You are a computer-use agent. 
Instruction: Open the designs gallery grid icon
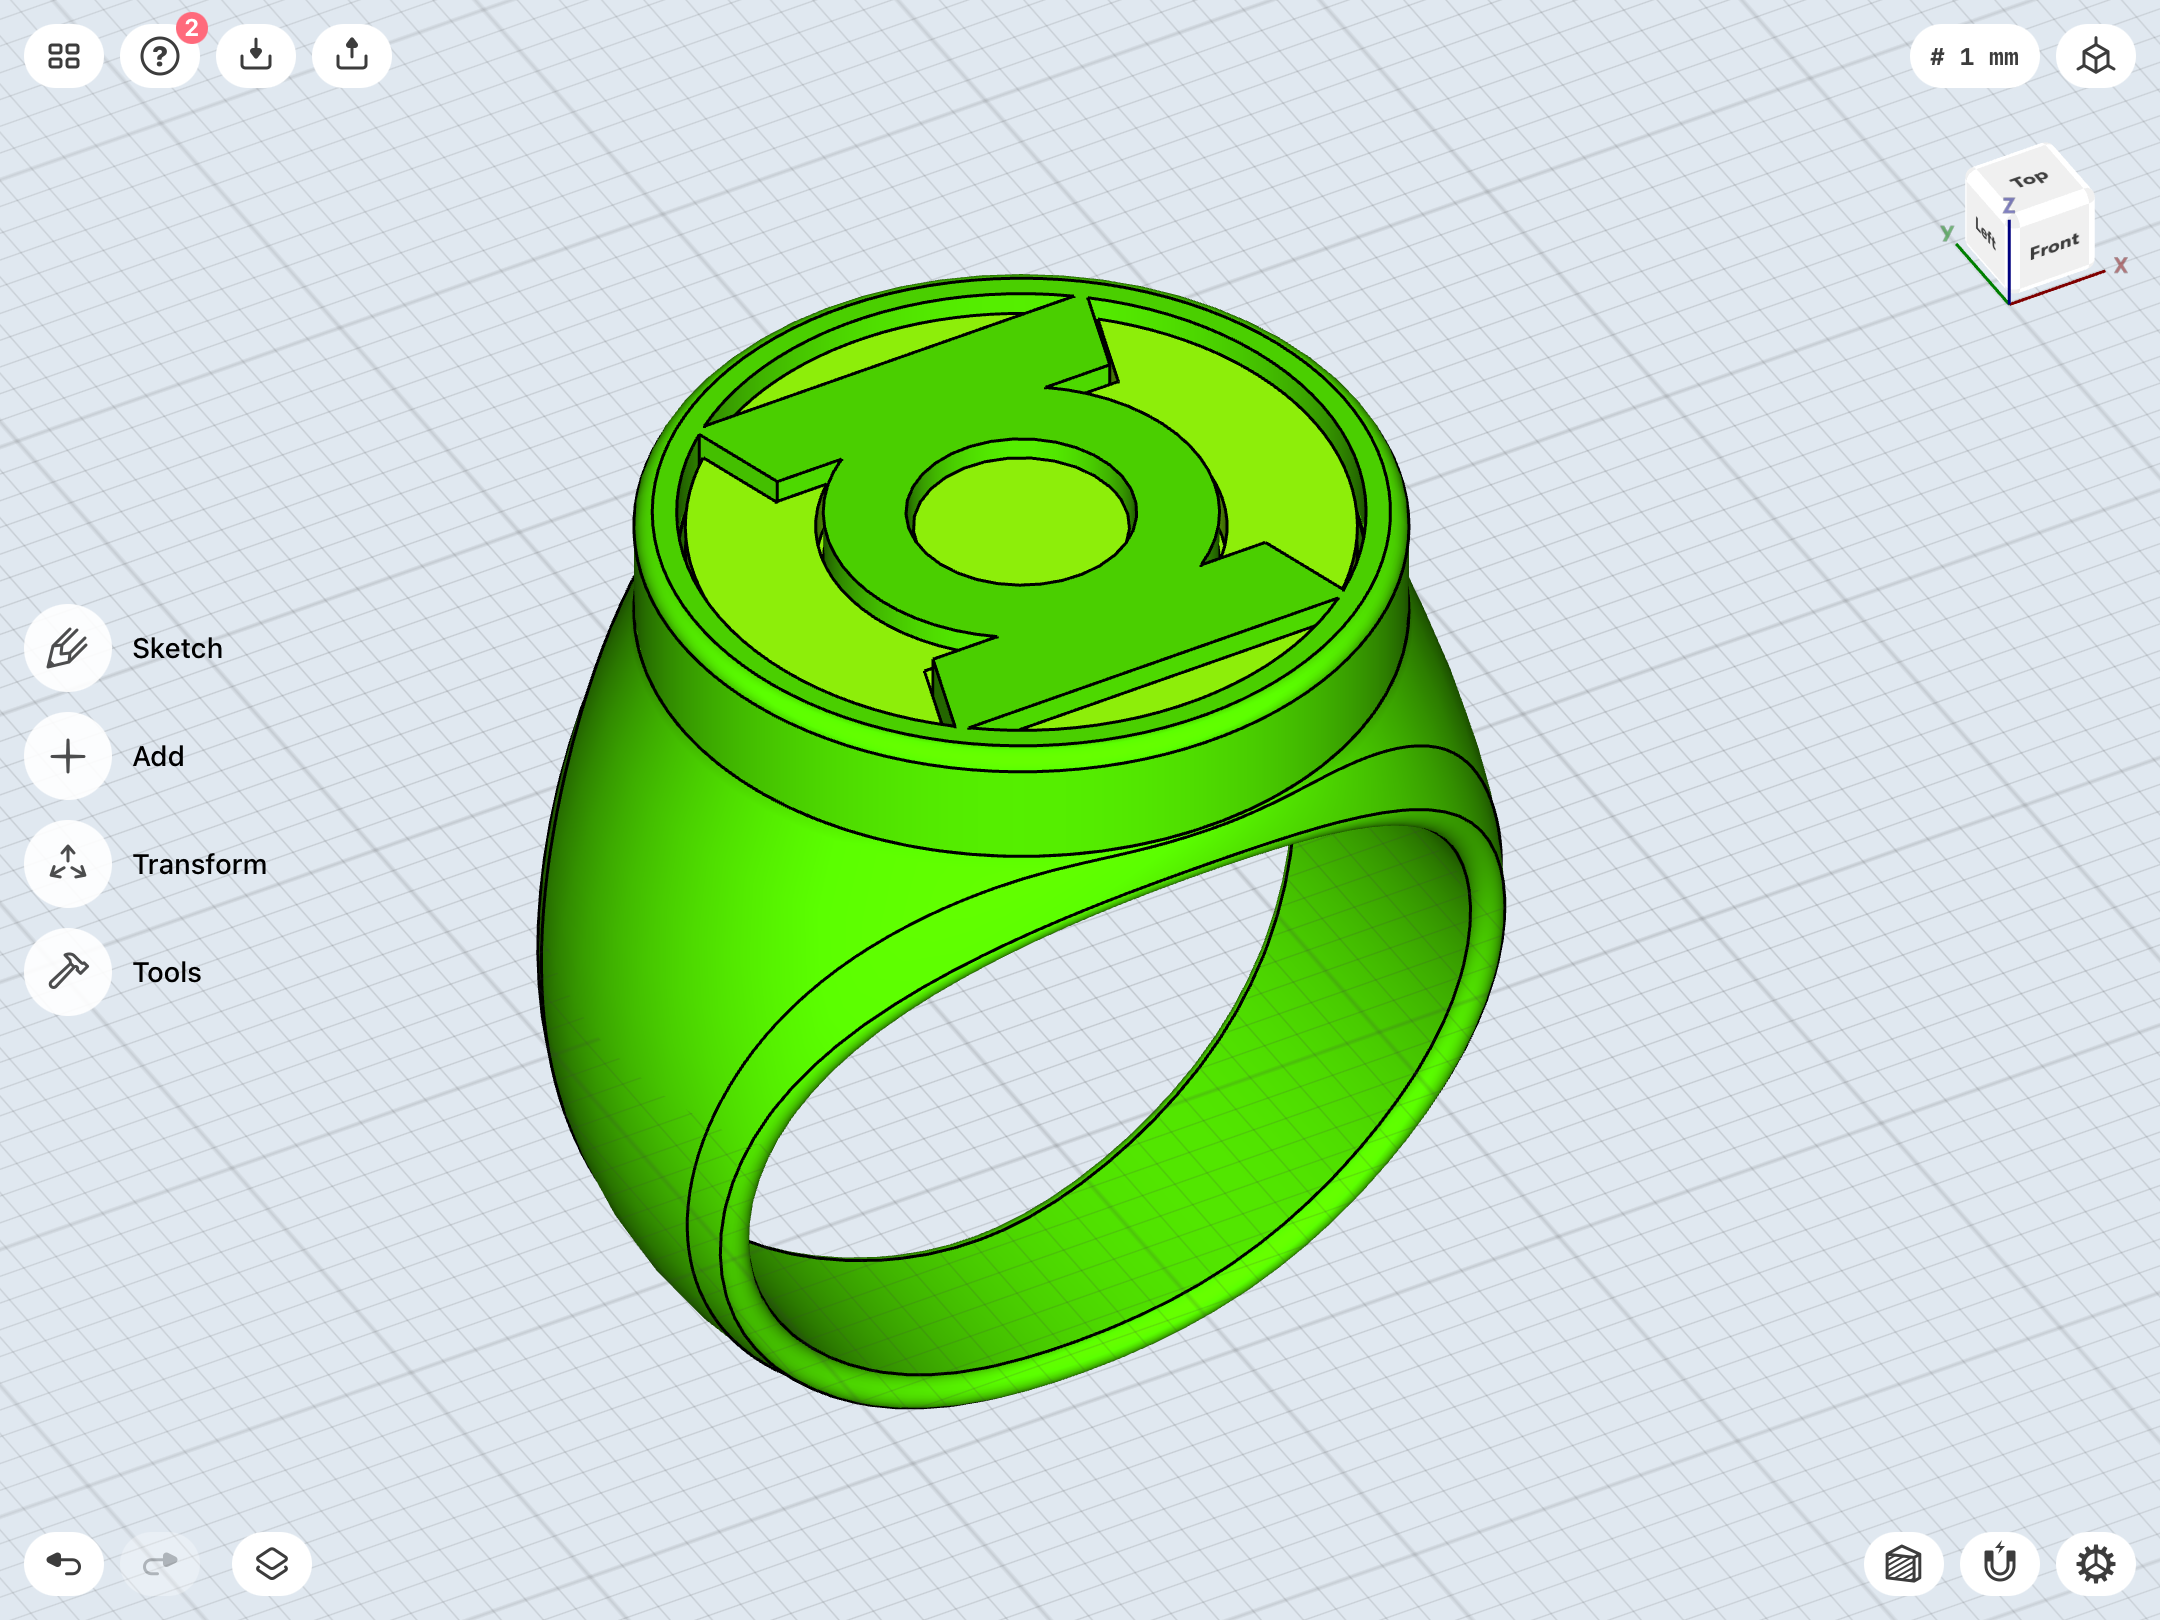(x=64, y=56)
